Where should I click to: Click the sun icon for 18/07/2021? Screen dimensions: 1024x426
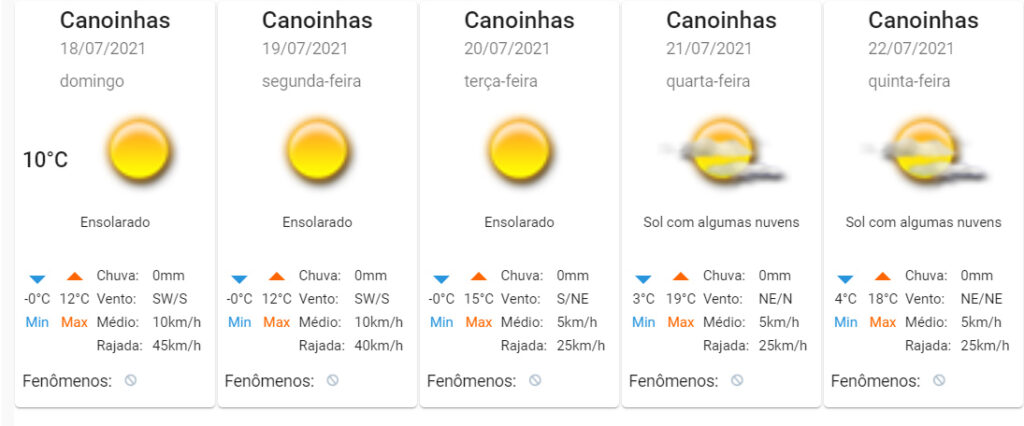(139, 150)
